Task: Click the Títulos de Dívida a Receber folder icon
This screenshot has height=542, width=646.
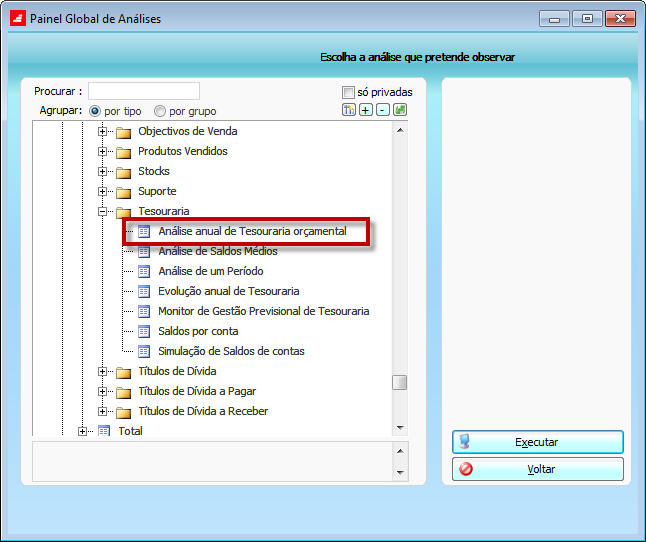Action: 123,412
